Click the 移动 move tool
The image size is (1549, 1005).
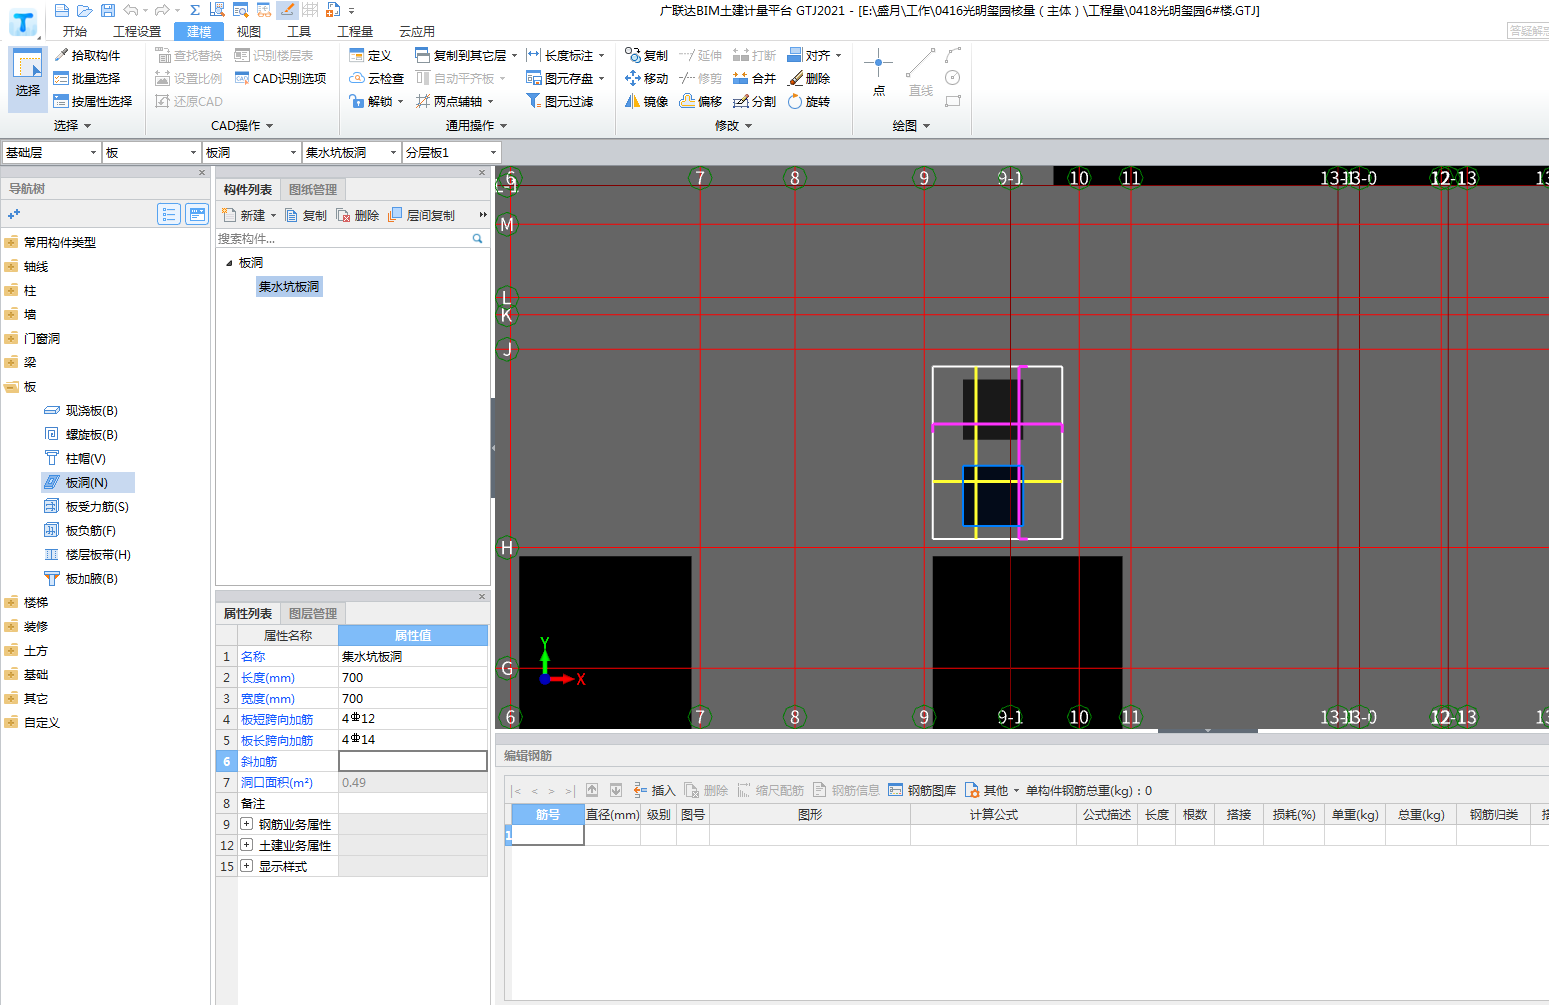coord(647,78)
